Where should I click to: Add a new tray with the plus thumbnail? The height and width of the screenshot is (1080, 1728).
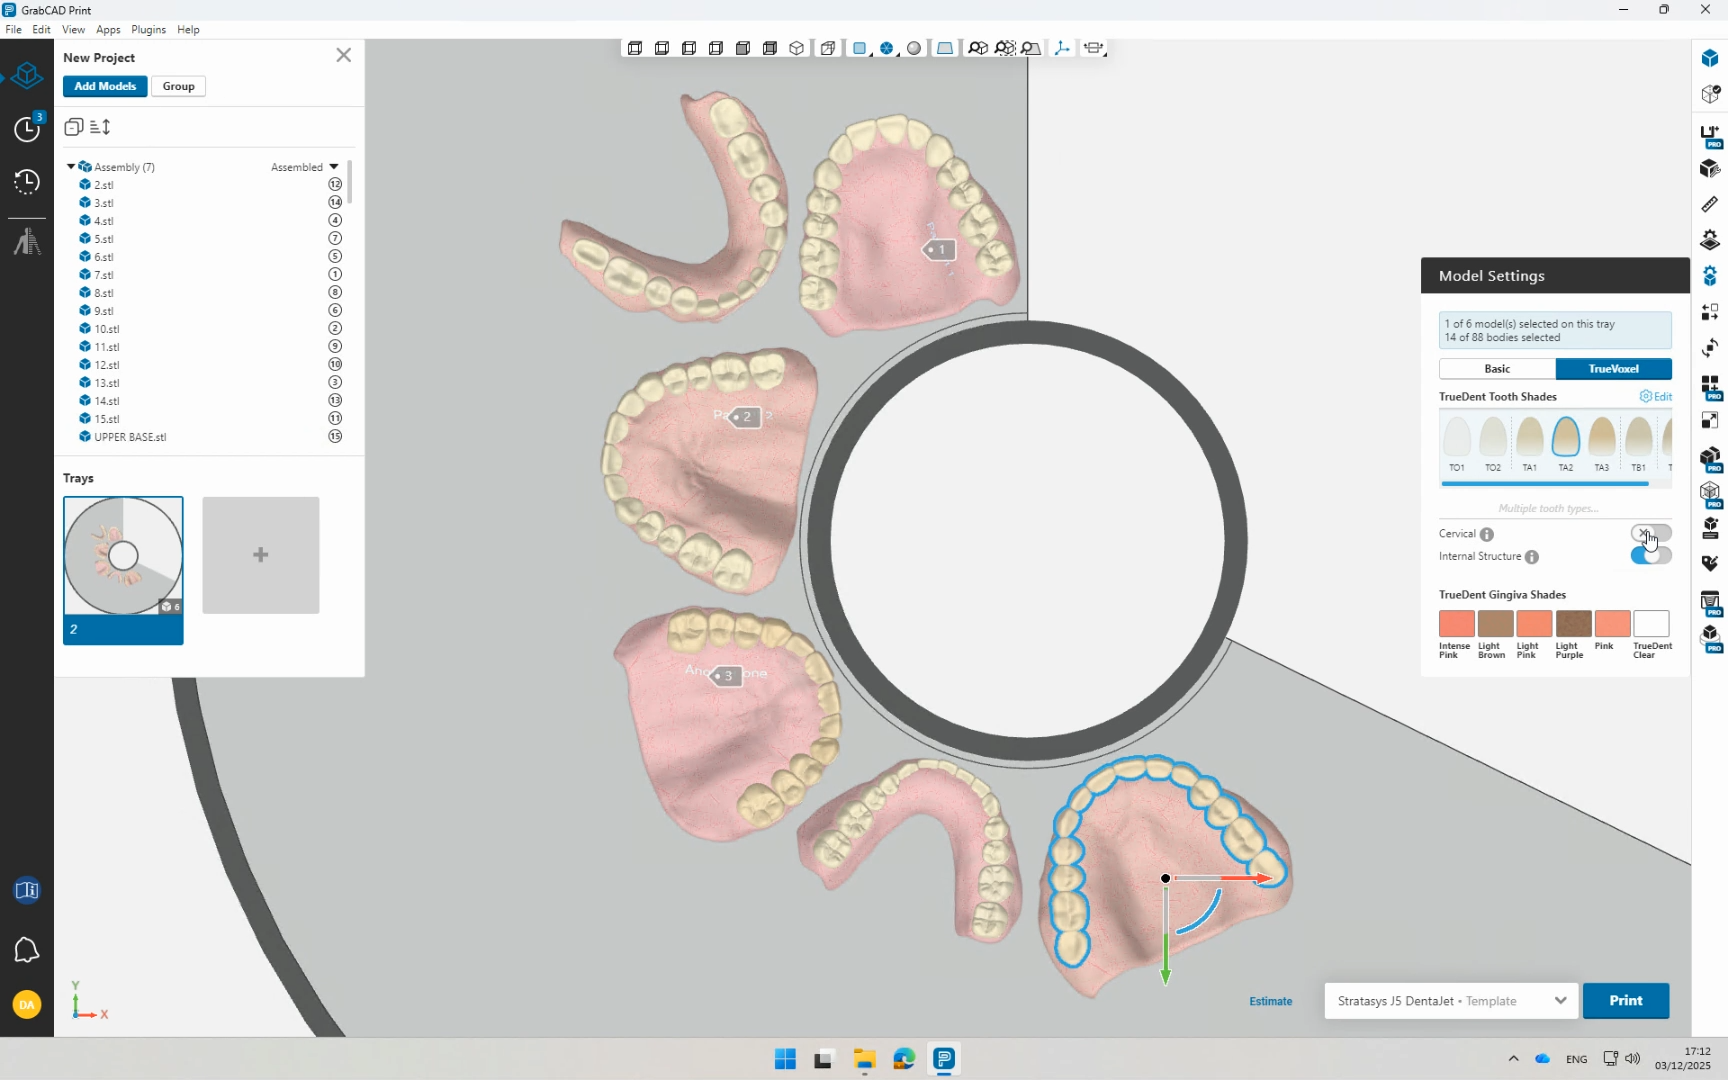(261, 555)
